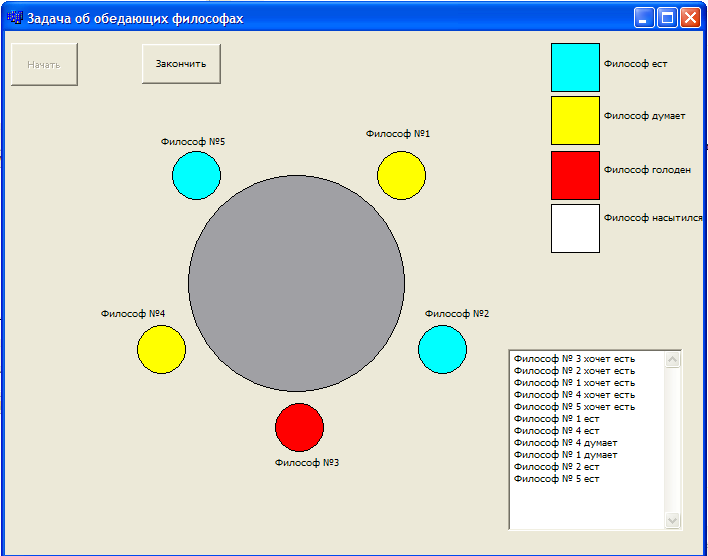The image size is (708, 556).
Task: Click the legend text Философ ест
Action: click(635, 64)
